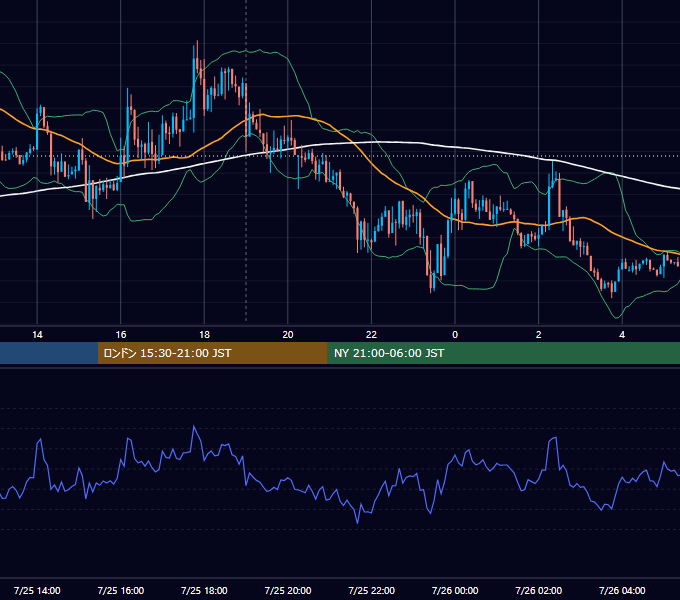Click the 22 hour tick label
The width and height of the screenshot is (680, 600).
click(x=371, y=335)
